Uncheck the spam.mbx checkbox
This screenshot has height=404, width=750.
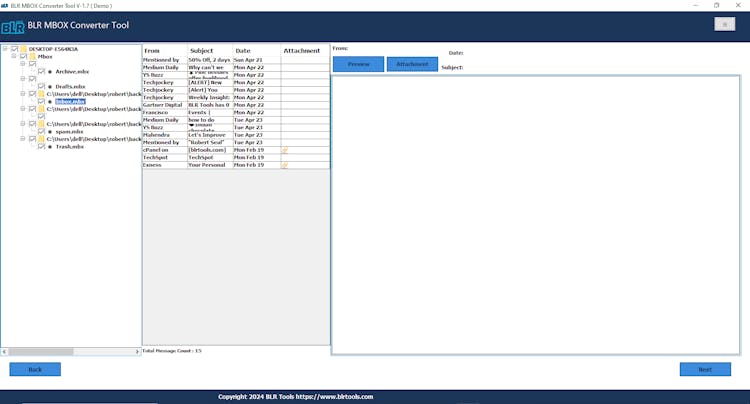pos(42,131)
